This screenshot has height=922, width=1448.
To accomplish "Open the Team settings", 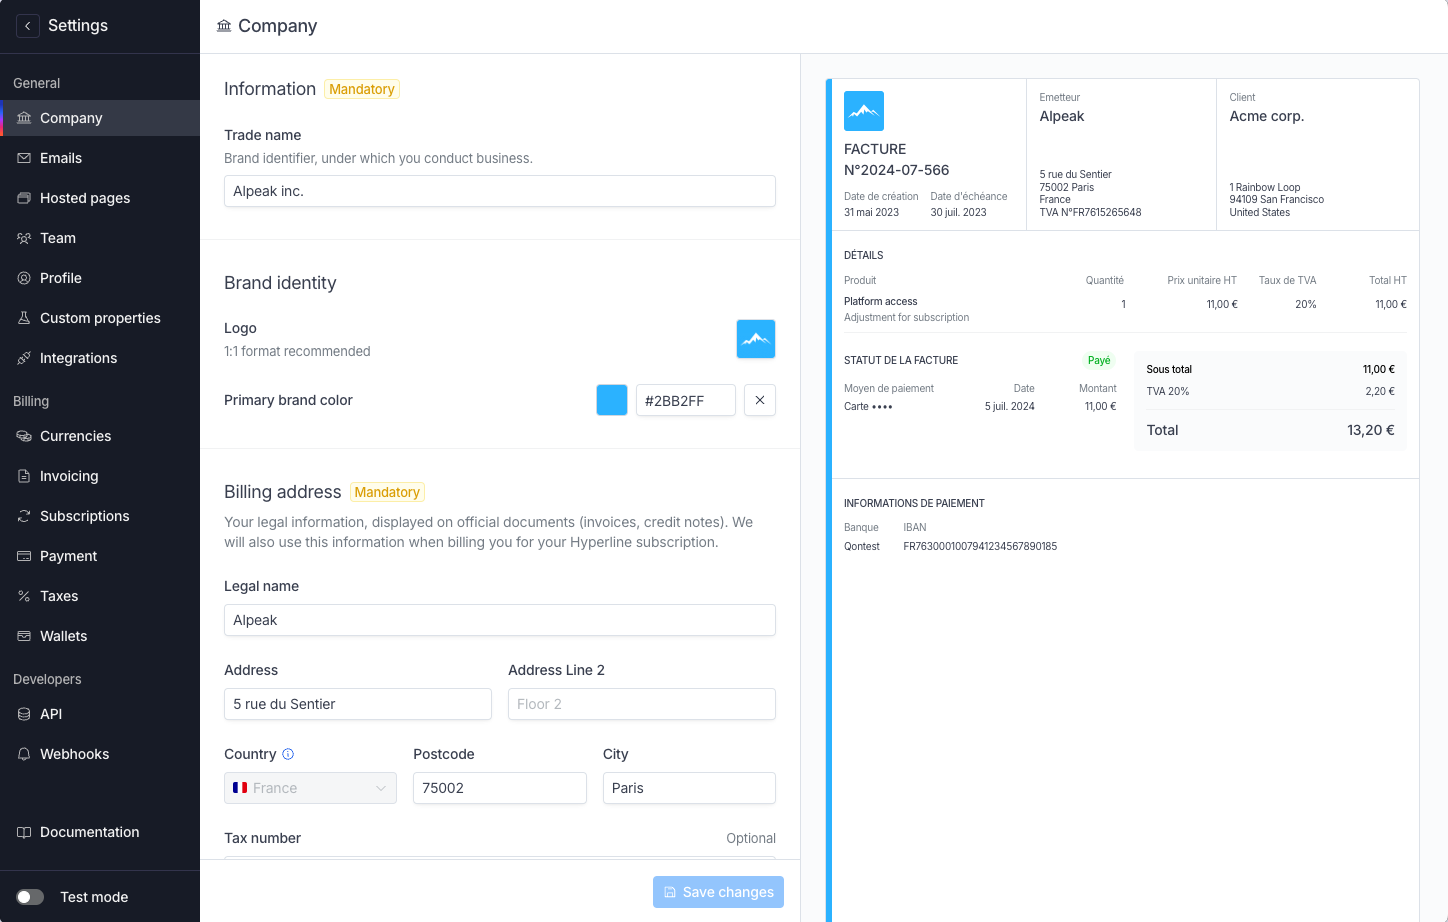I will [100, 238].
